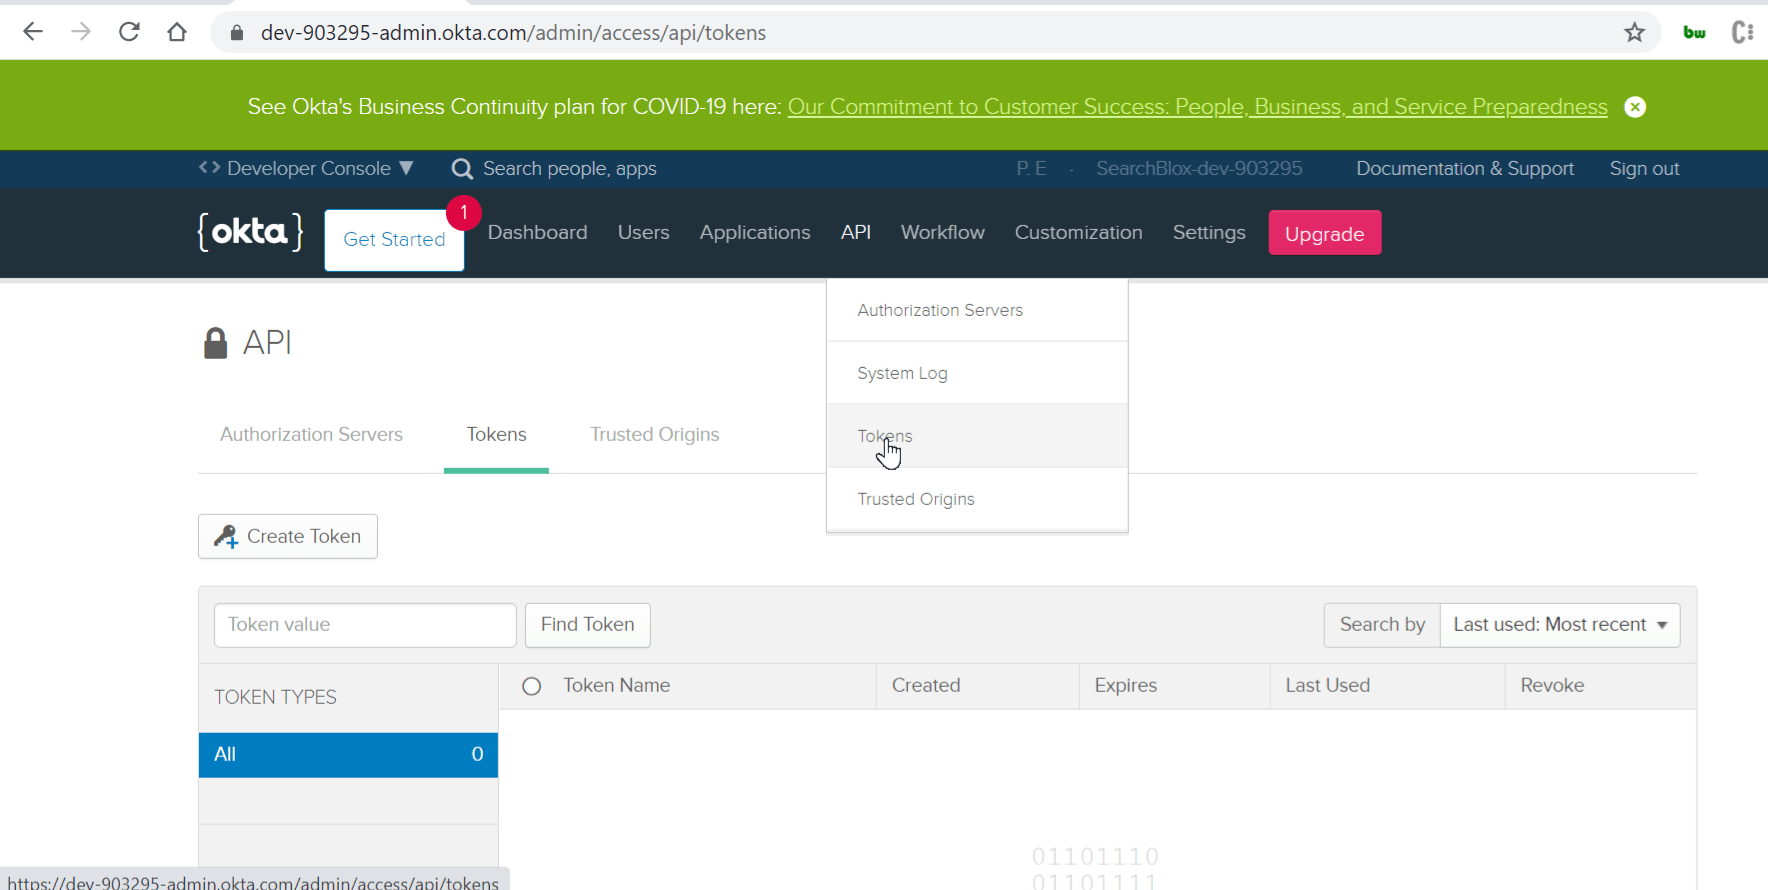
Task: Click the Create Token button
Action: click(288, 537)
